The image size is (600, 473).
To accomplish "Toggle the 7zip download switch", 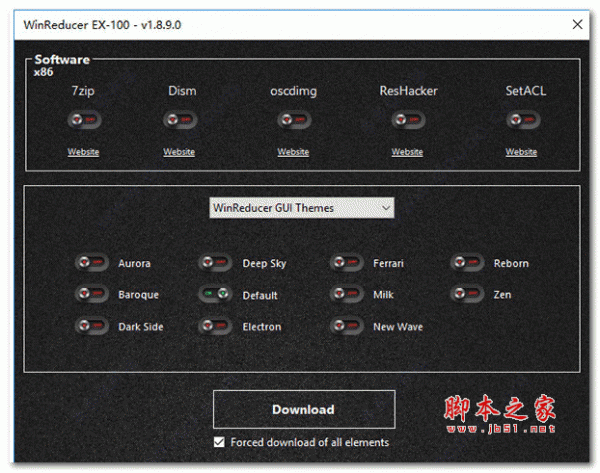I will tap(85, 120).
